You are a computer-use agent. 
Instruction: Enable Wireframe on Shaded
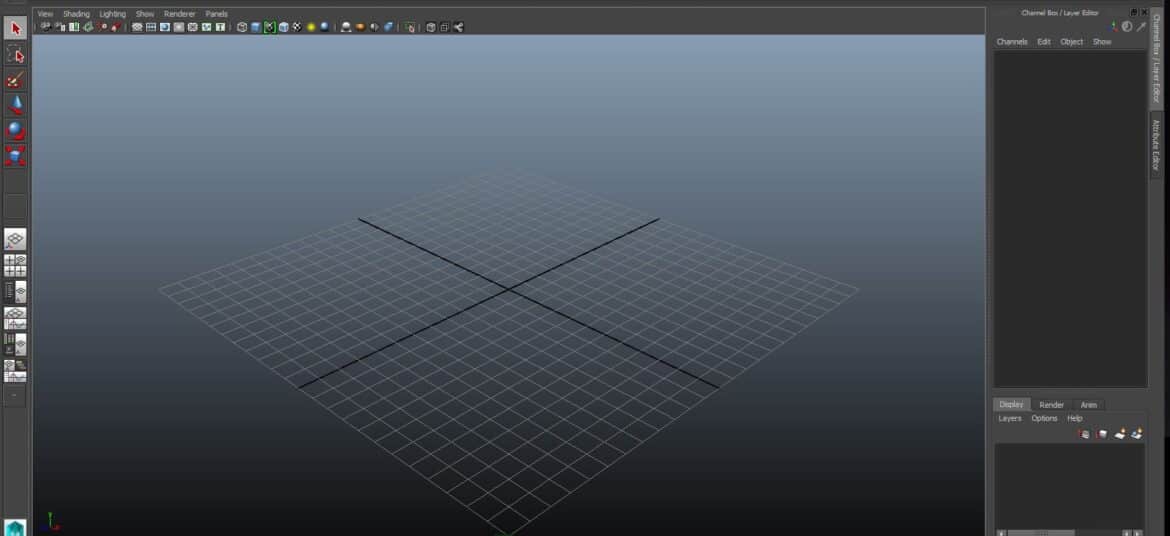tap(284, 27)
